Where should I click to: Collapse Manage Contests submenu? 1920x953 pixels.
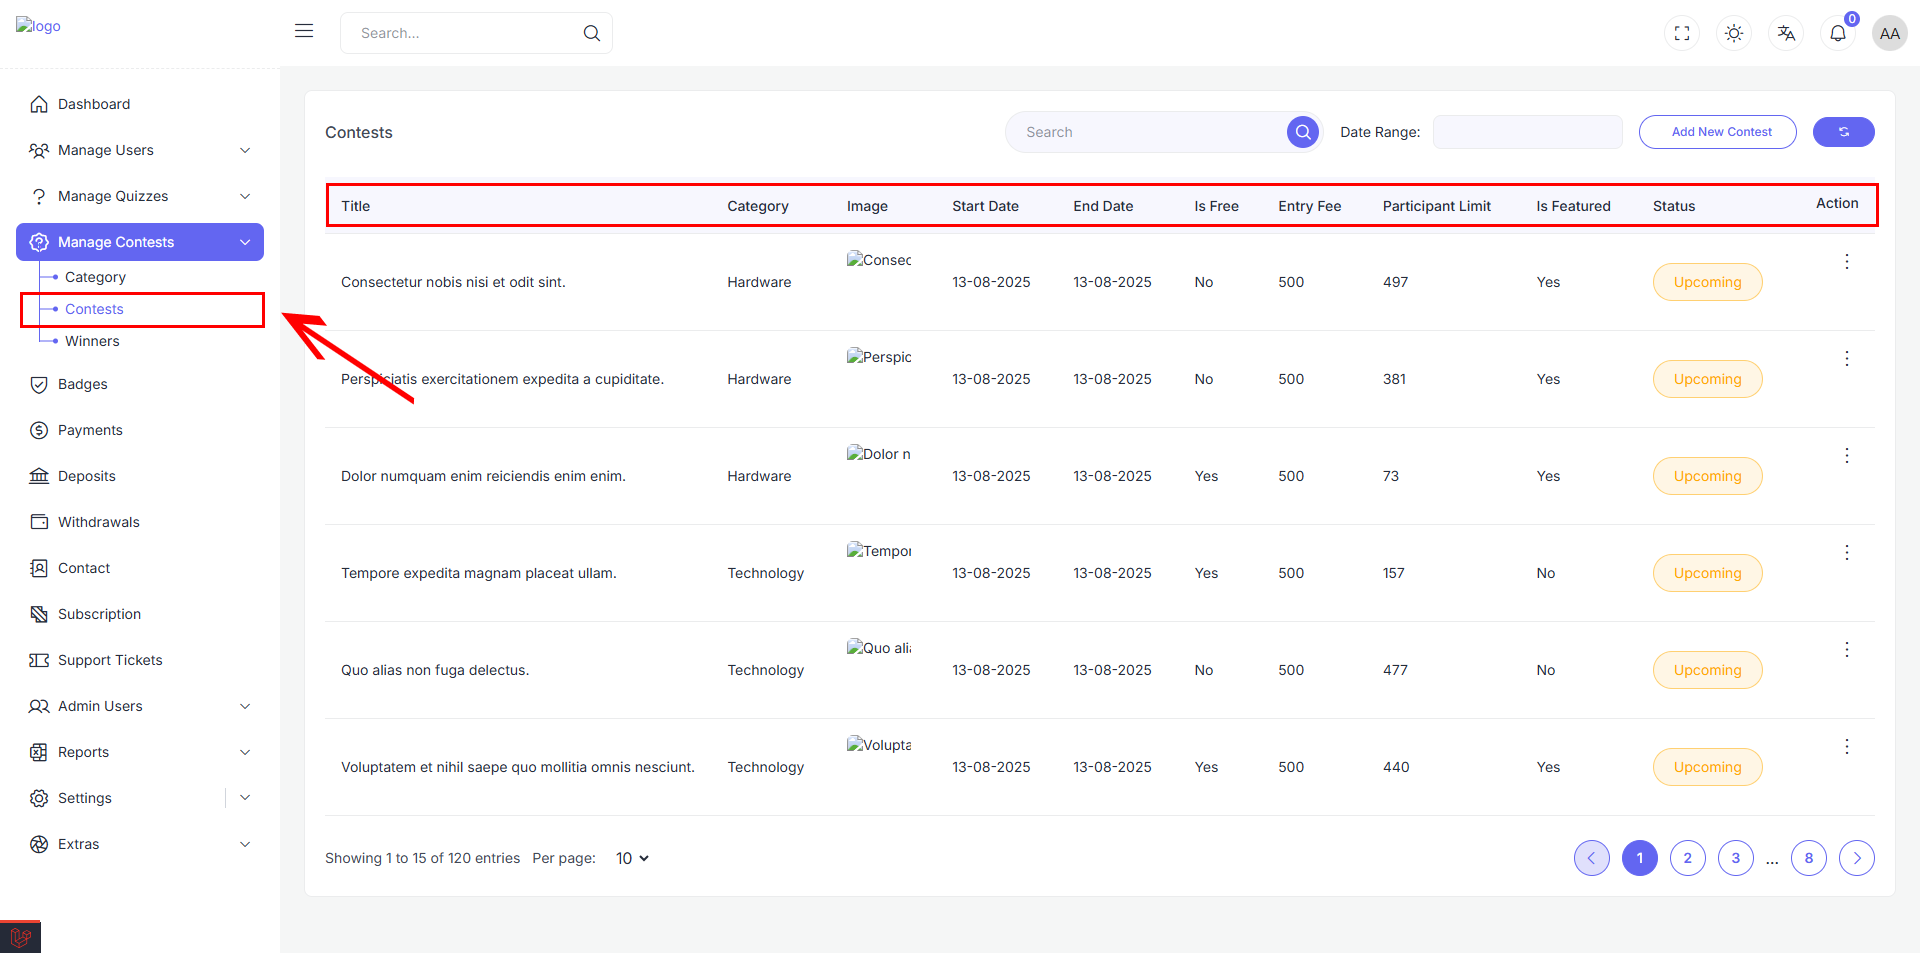(x=140, y=242)
